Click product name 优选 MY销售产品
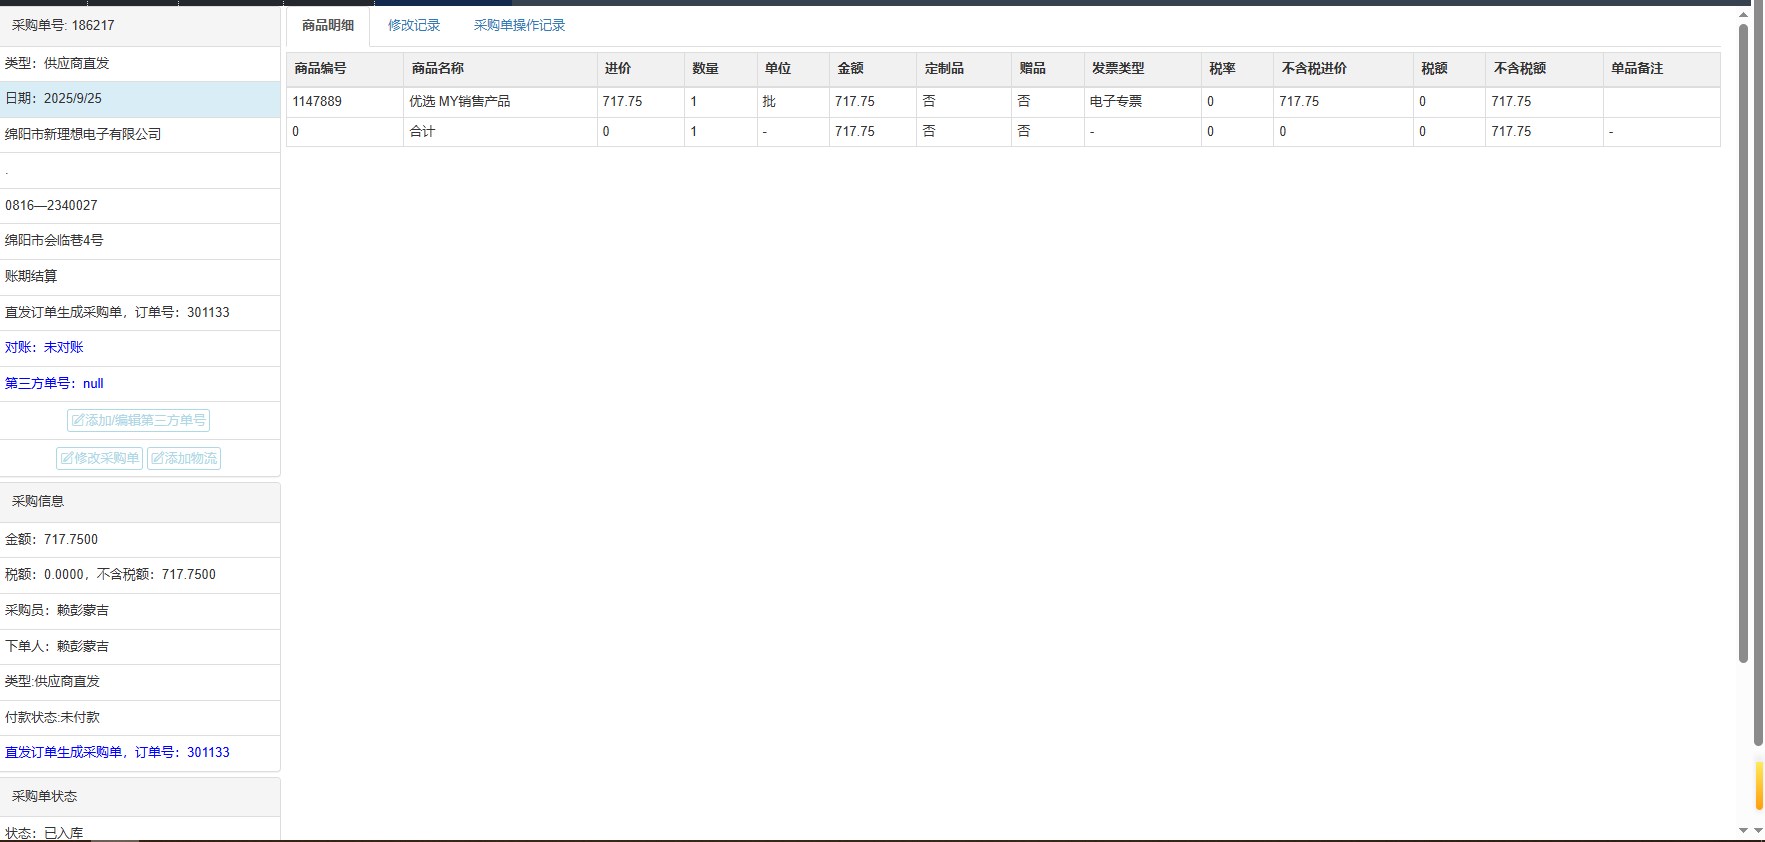This screenshot has height=842, width=1765. [459, 101]
